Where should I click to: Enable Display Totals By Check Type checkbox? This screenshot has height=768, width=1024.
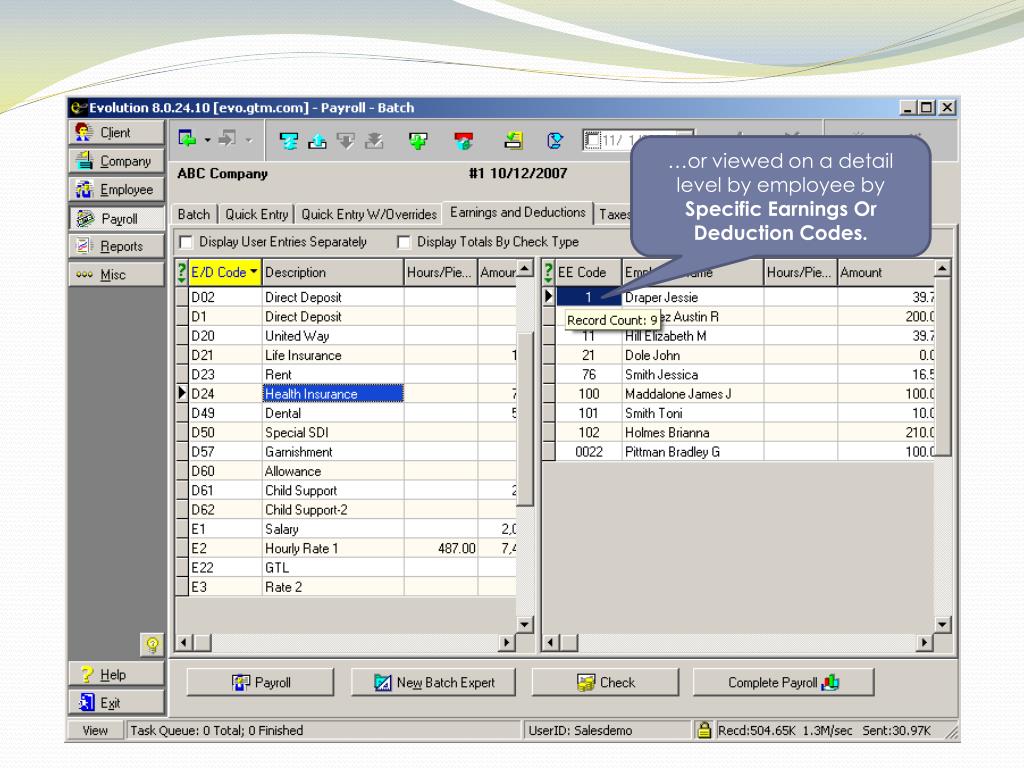404,242
